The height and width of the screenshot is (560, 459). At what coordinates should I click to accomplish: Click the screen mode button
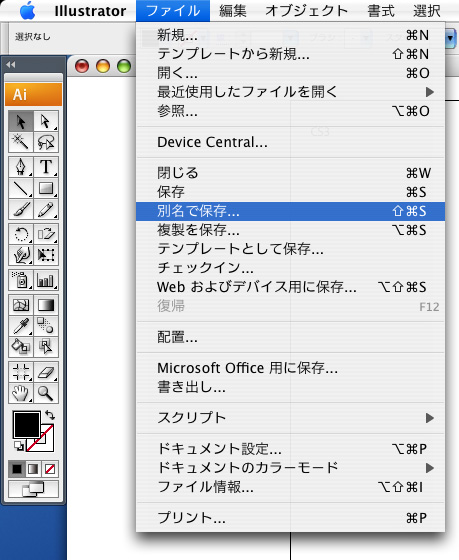coord(33,489)
